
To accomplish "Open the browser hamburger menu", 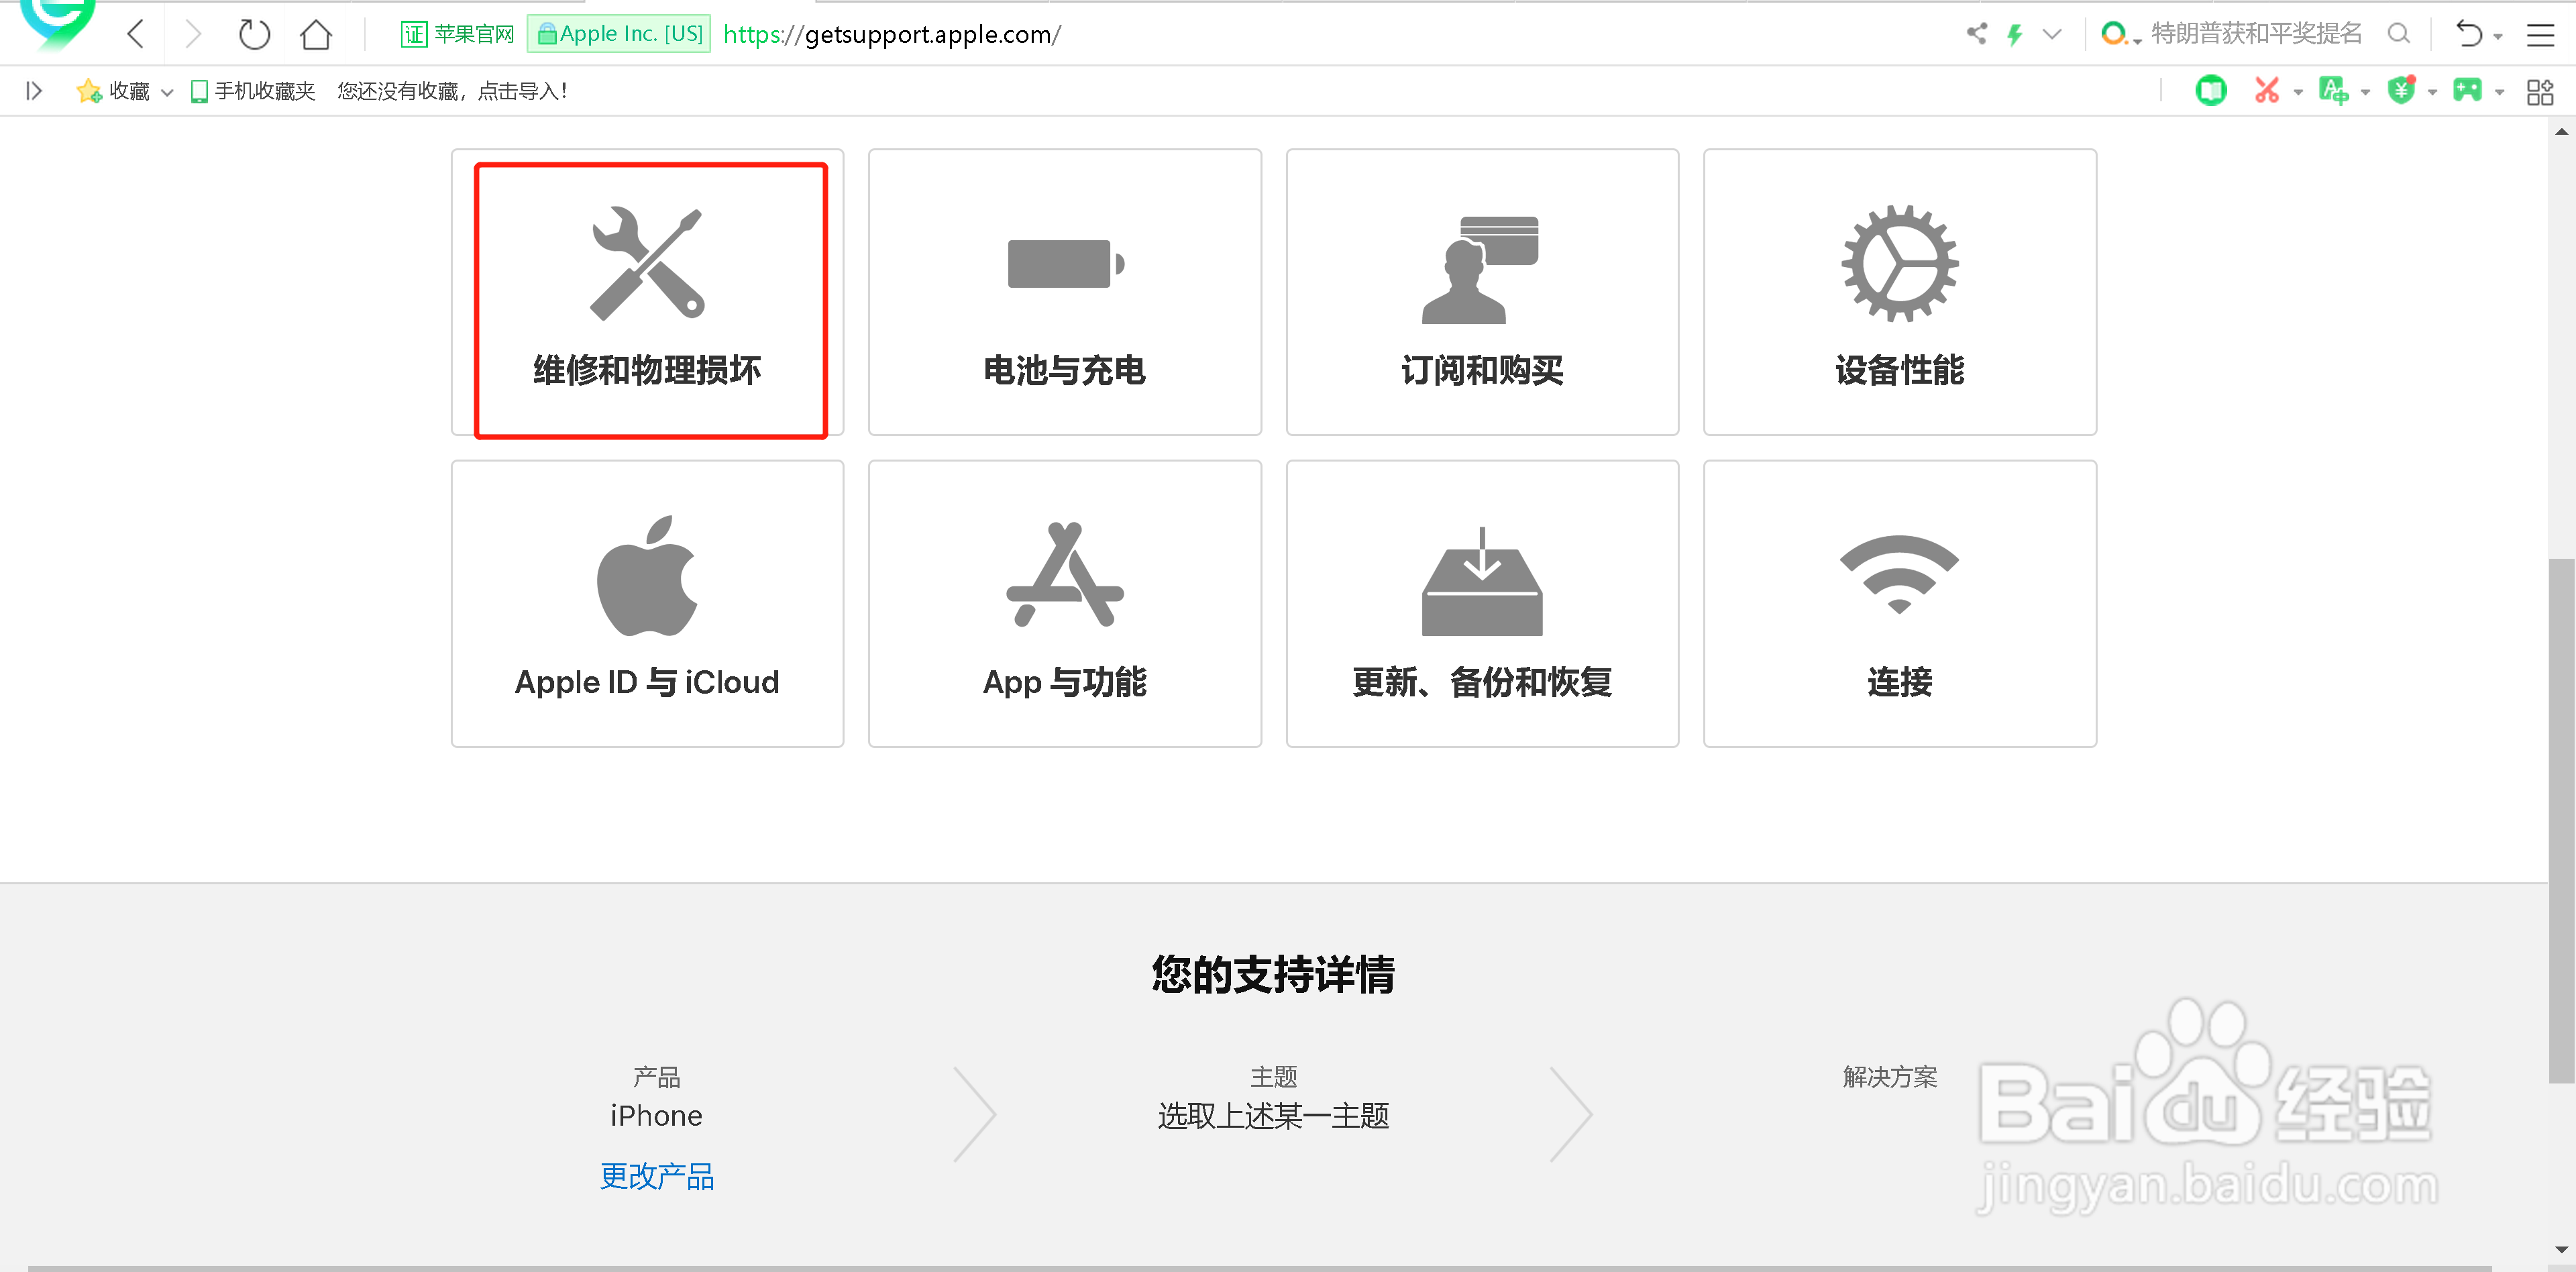I will (x=2540, y=34).
